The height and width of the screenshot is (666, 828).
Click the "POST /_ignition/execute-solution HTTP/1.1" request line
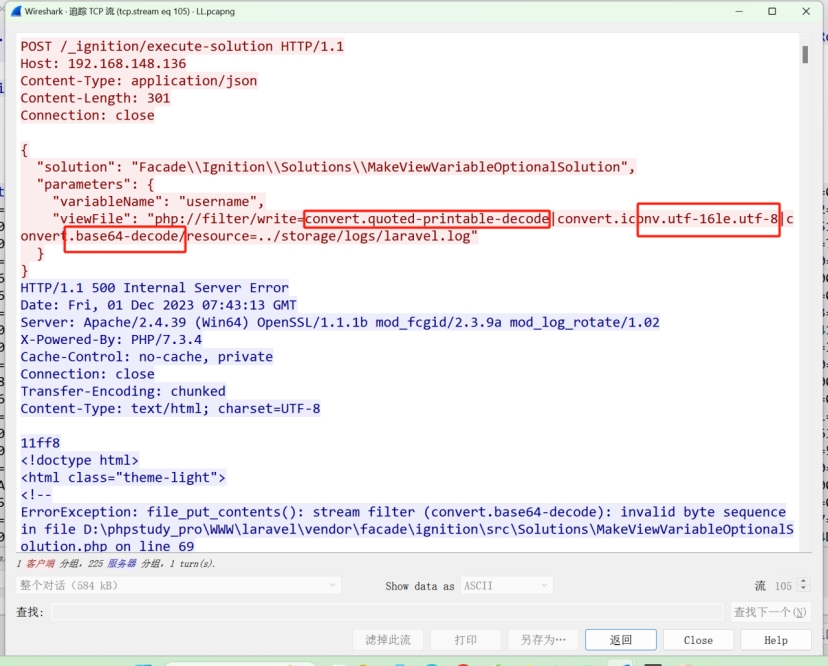[182, 46]
